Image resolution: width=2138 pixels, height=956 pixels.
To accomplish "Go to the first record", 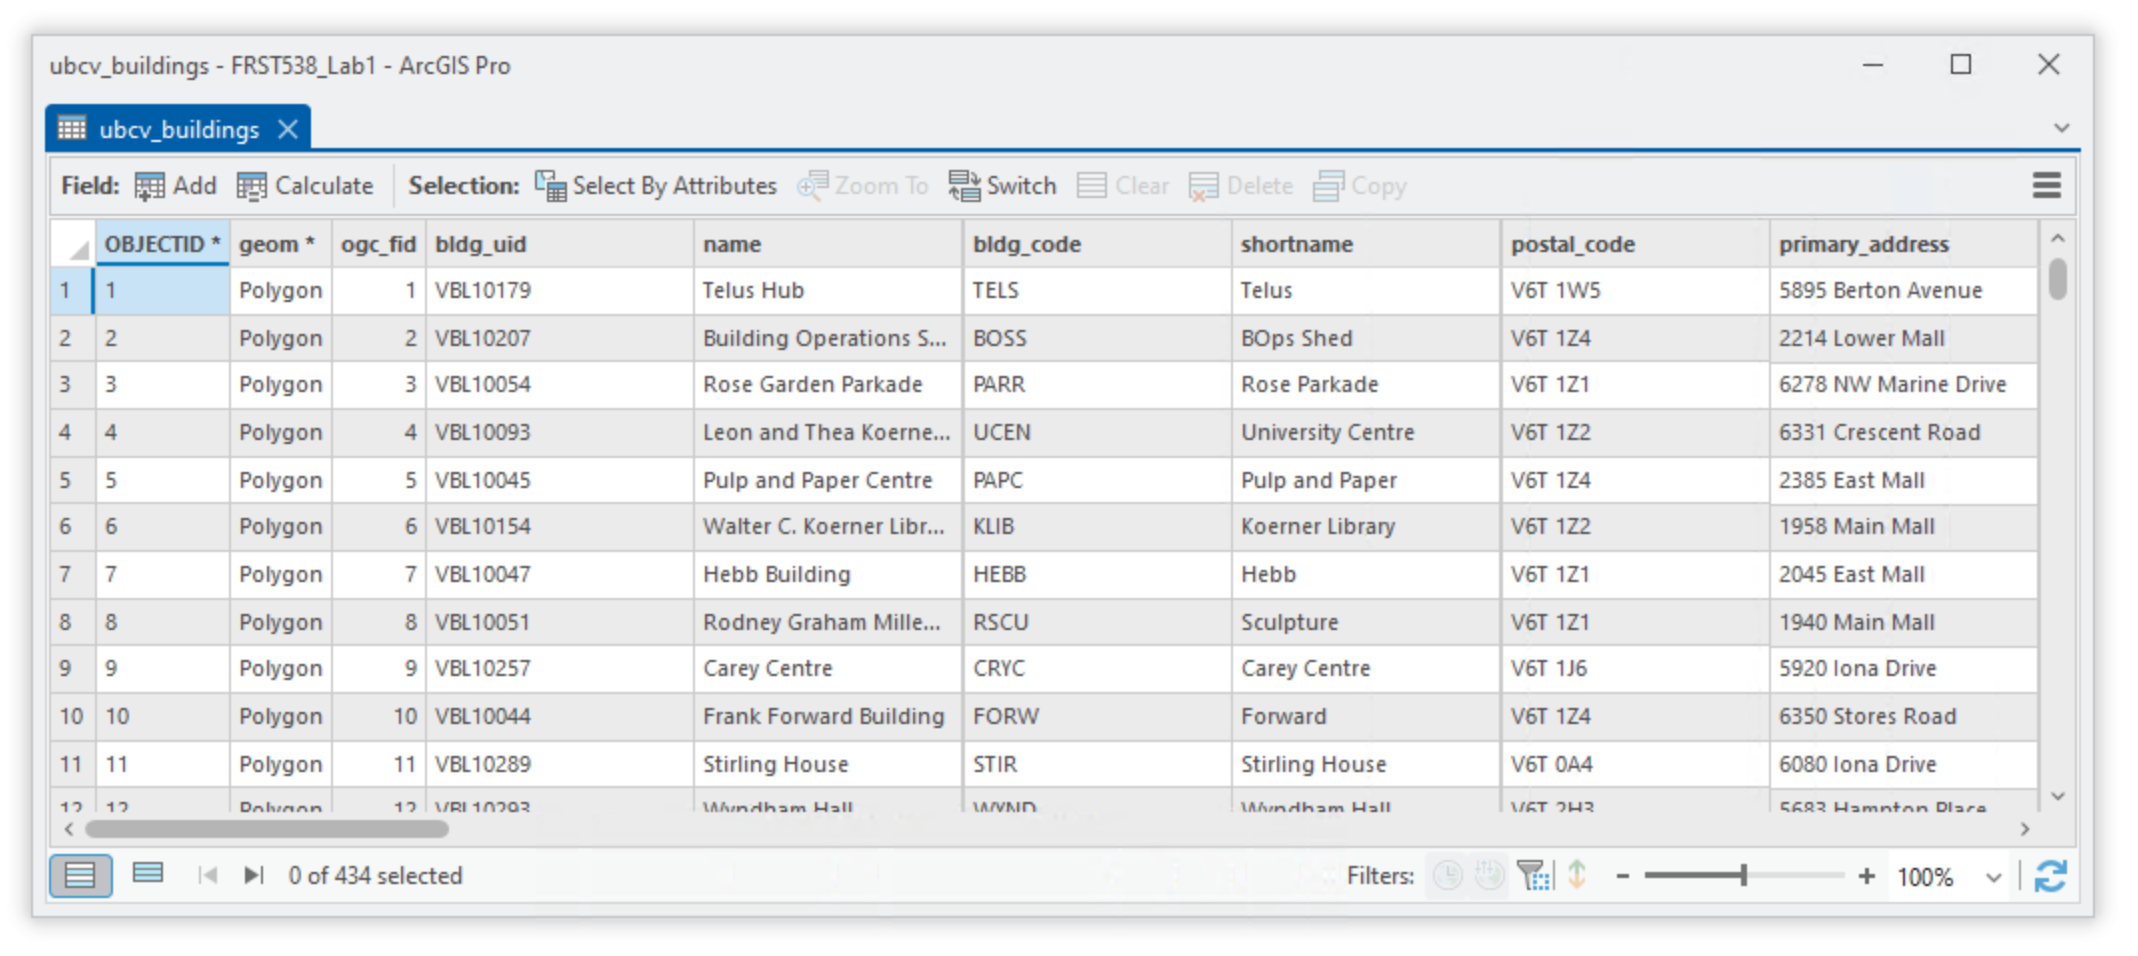I will tap(208, 876).
